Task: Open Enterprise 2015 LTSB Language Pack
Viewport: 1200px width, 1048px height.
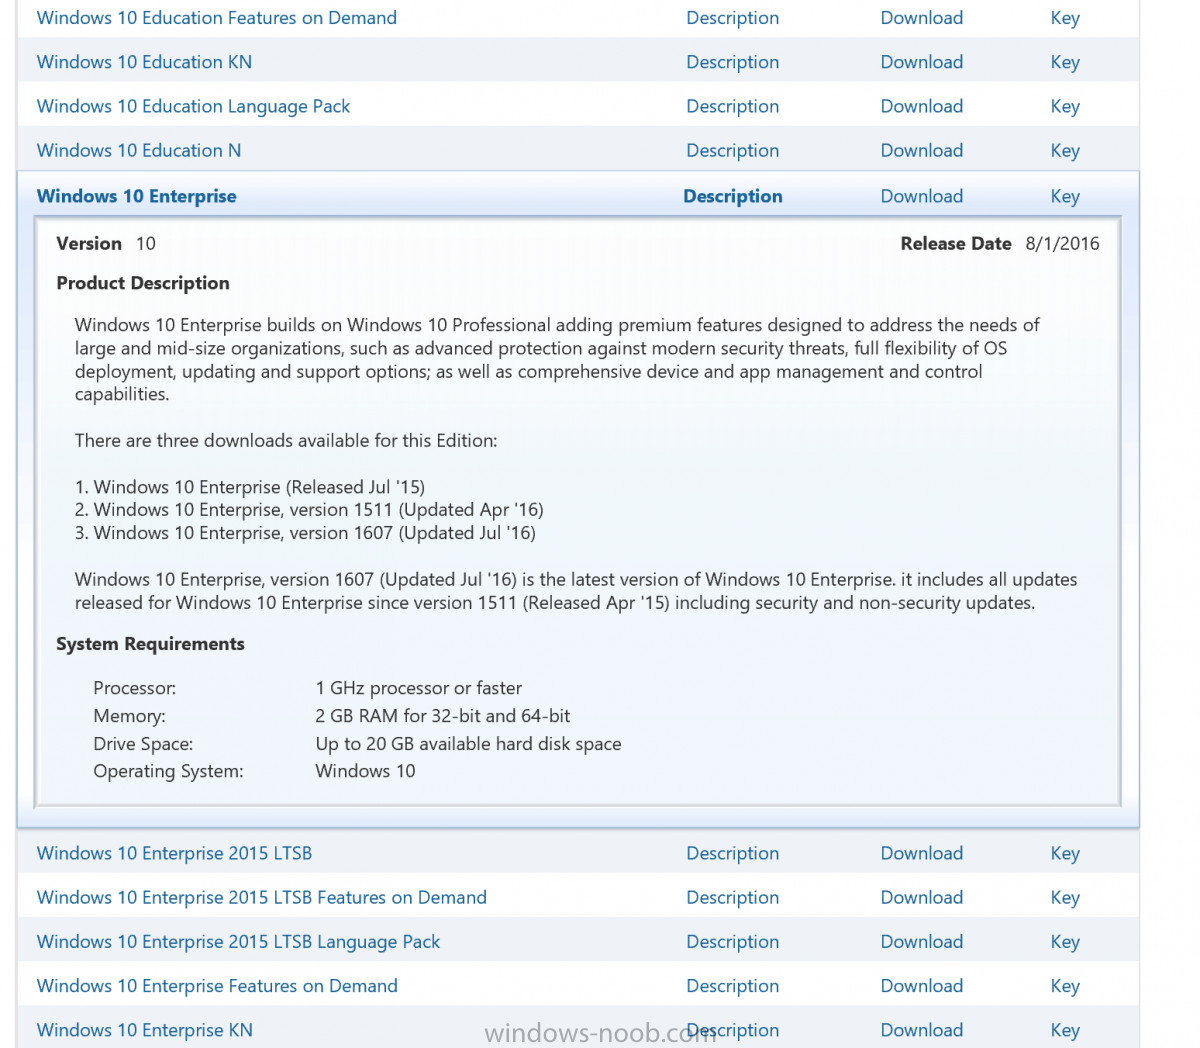Action: (238, 941)
